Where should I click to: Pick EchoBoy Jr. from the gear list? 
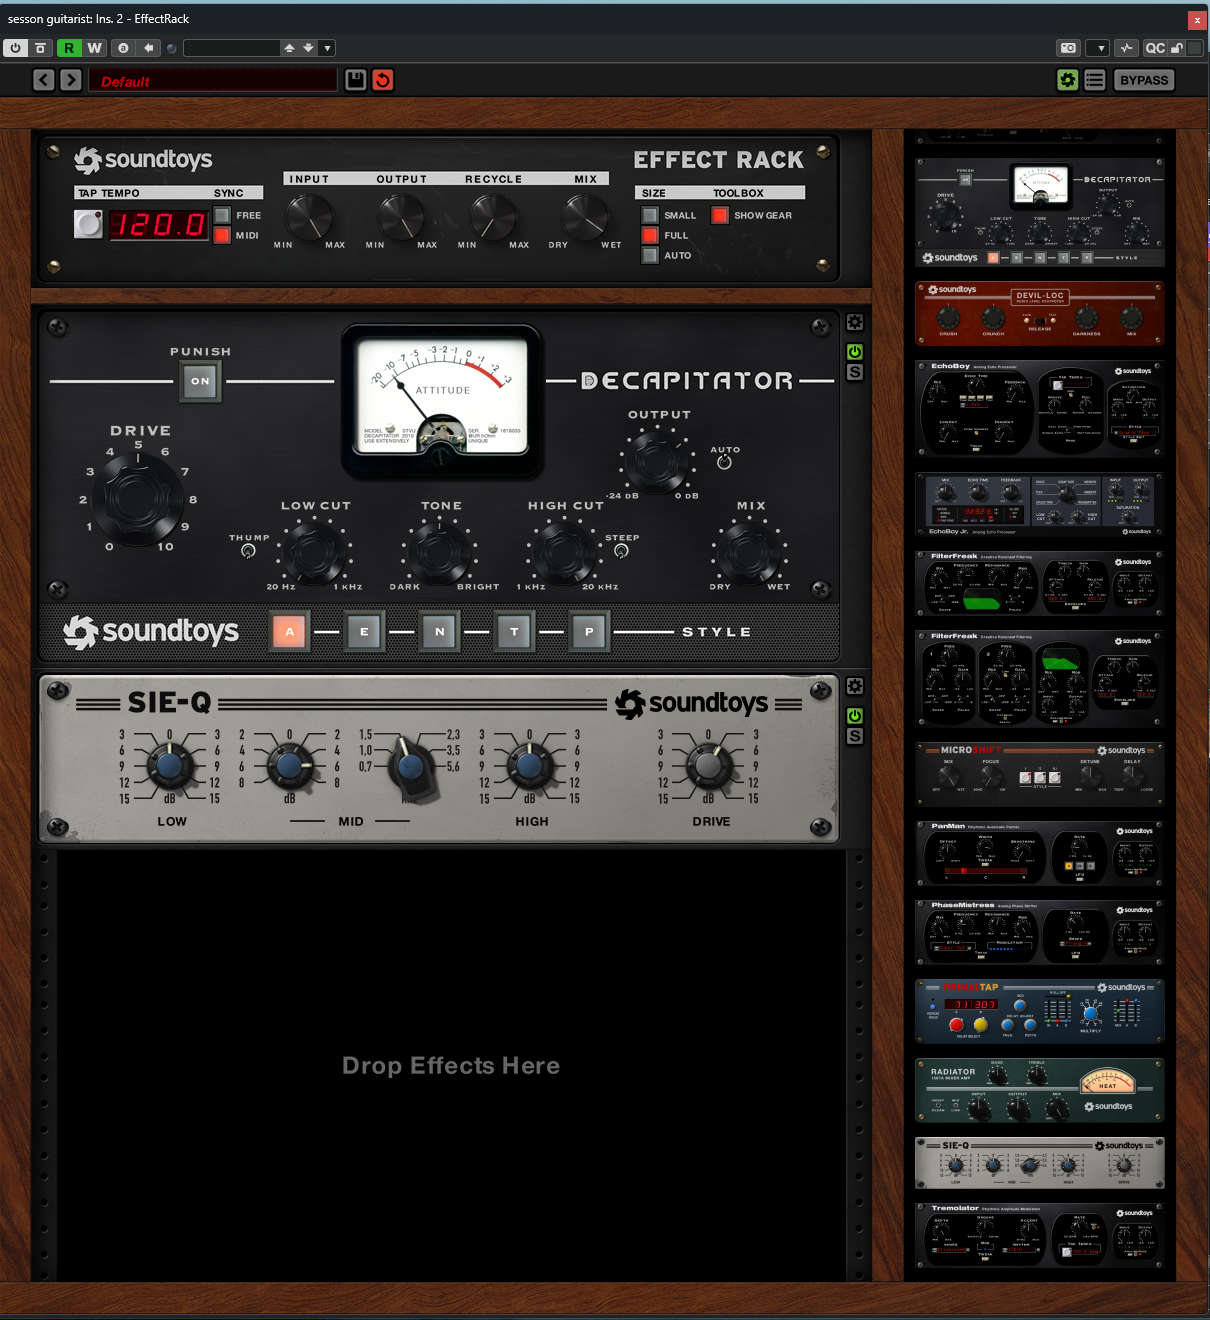point(1040,505)
